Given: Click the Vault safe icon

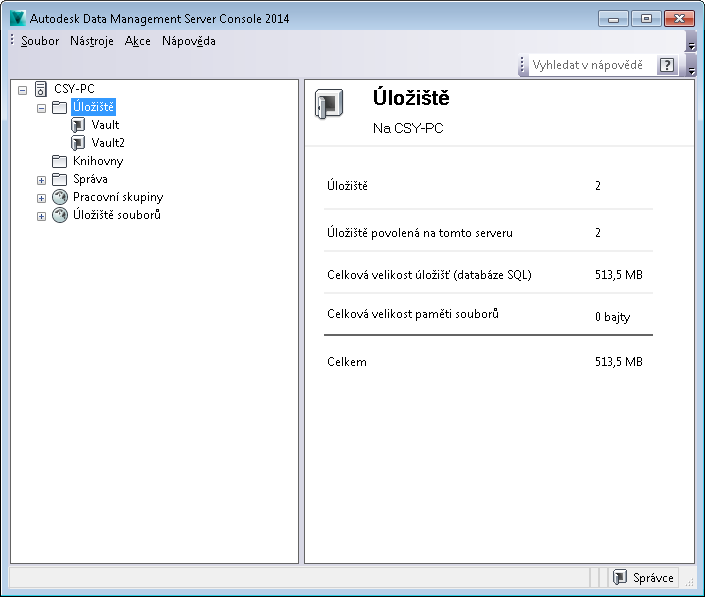Looking at the screenshot, I should click(x=78, y=125).
